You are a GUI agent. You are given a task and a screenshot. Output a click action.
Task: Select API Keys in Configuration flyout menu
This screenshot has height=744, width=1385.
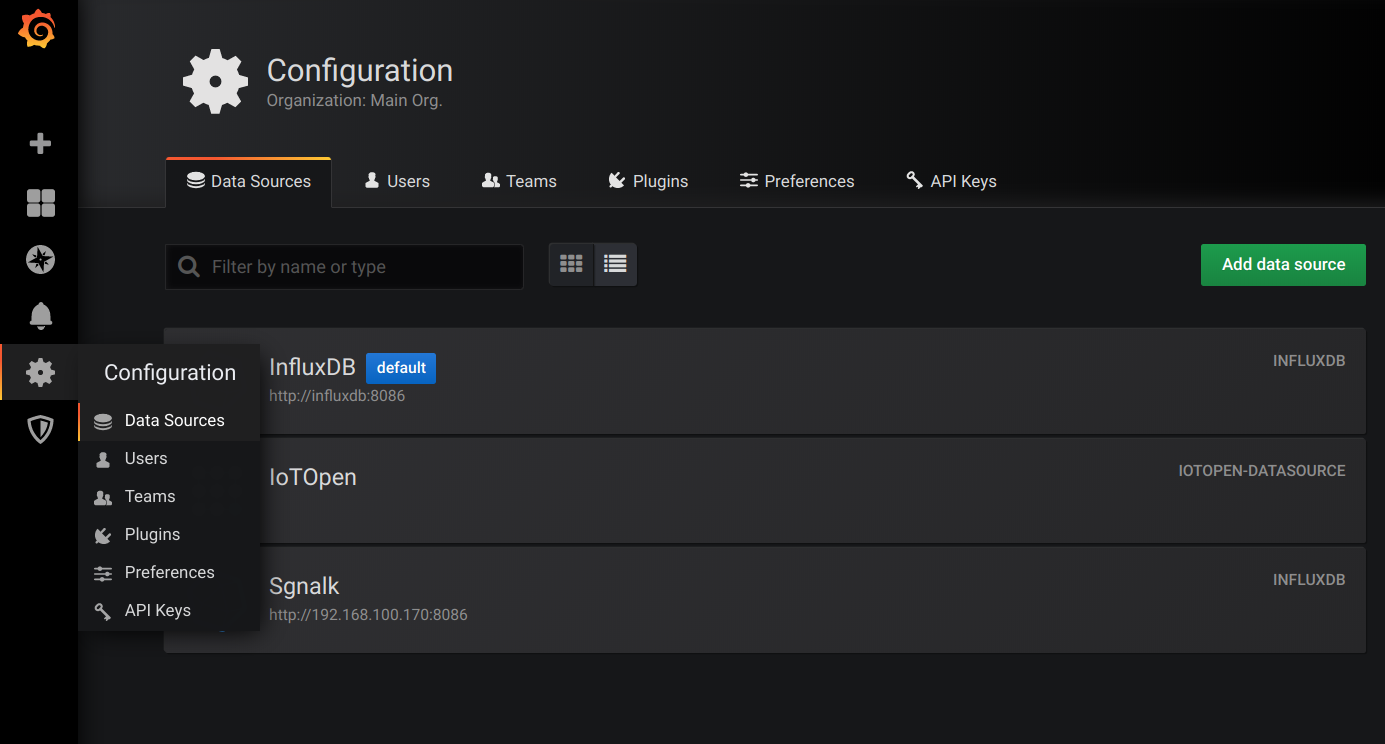point(169,611)
